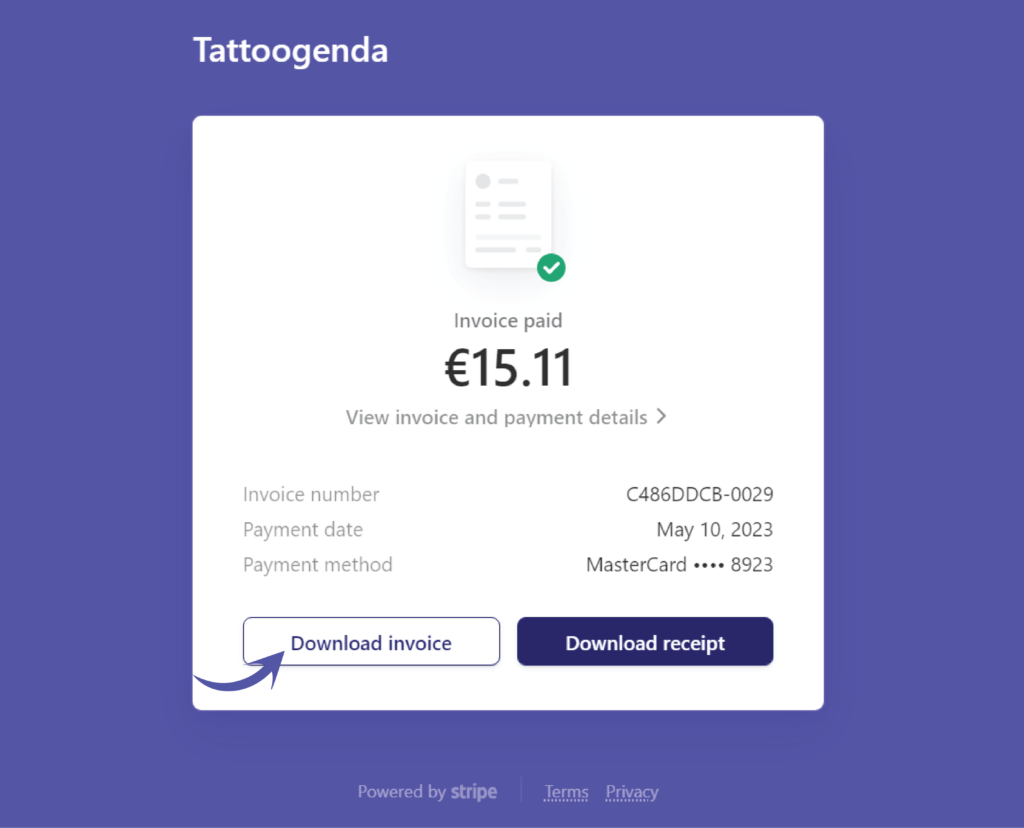Click the MasterCard •••• 8923 payment method
1024x828 pixels.
tap(679, 565)
